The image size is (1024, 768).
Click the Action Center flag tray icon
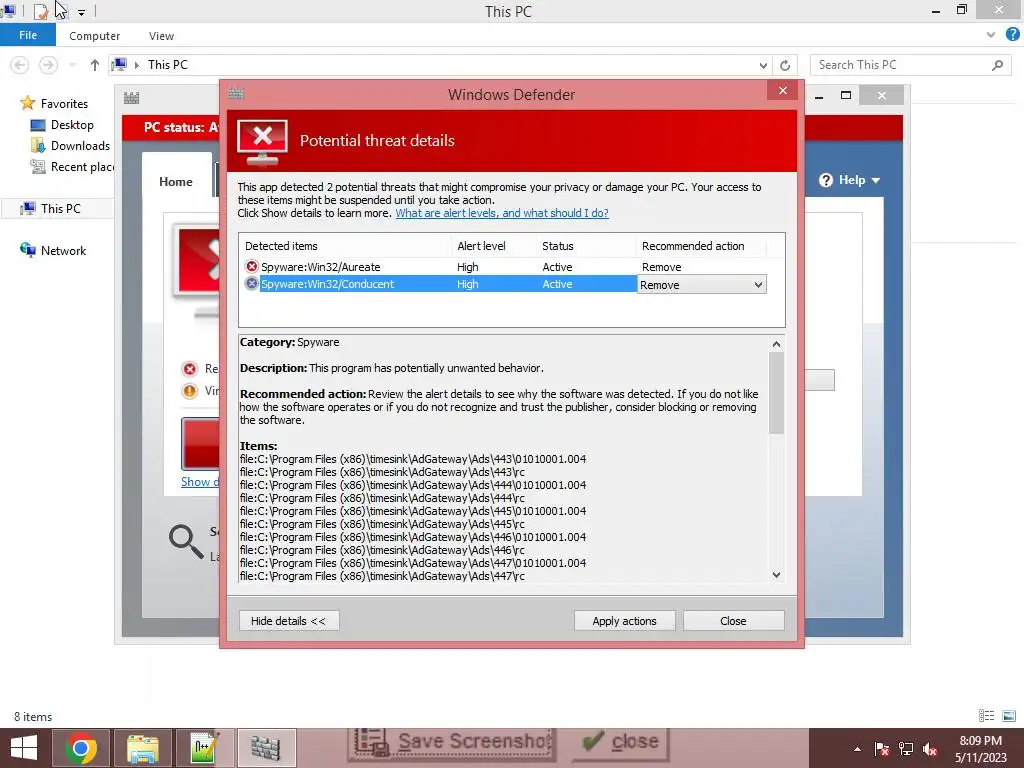pos(882,749)
